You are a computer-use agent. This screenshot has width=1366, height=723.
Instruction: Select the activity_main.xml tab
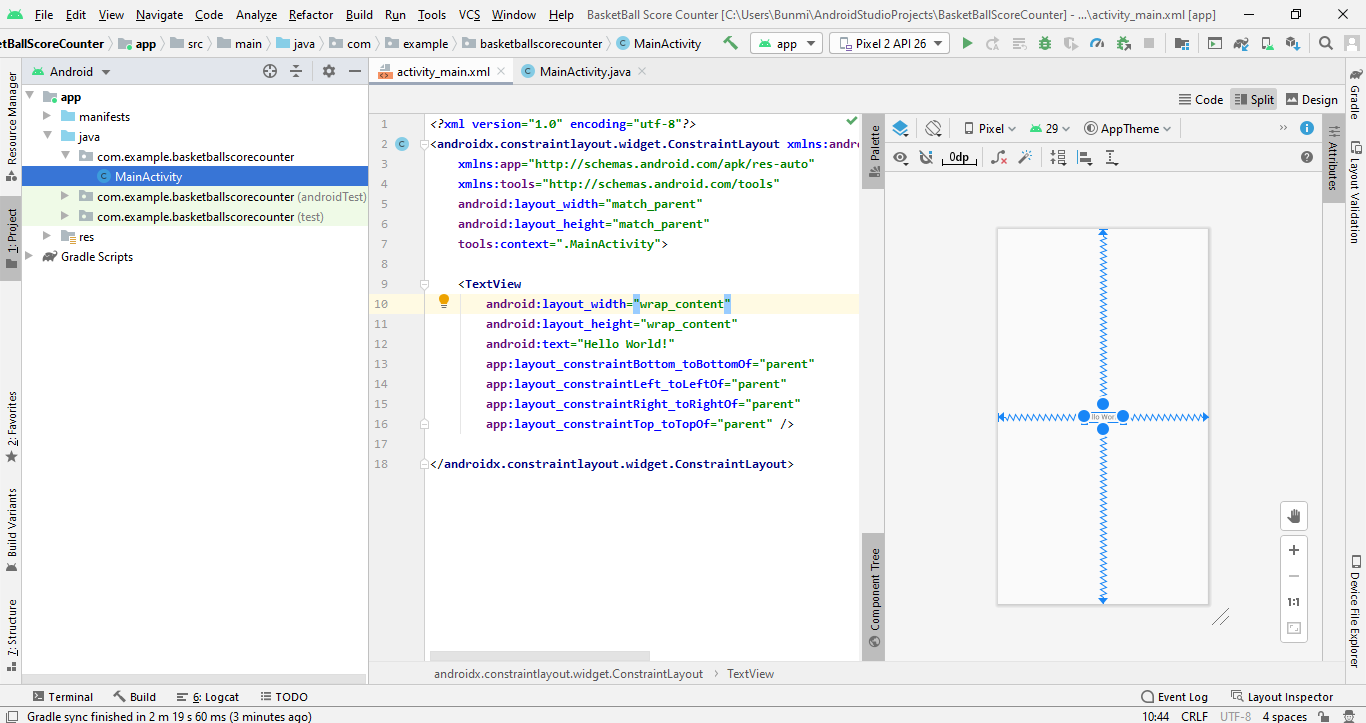click(x=443, y=71)
